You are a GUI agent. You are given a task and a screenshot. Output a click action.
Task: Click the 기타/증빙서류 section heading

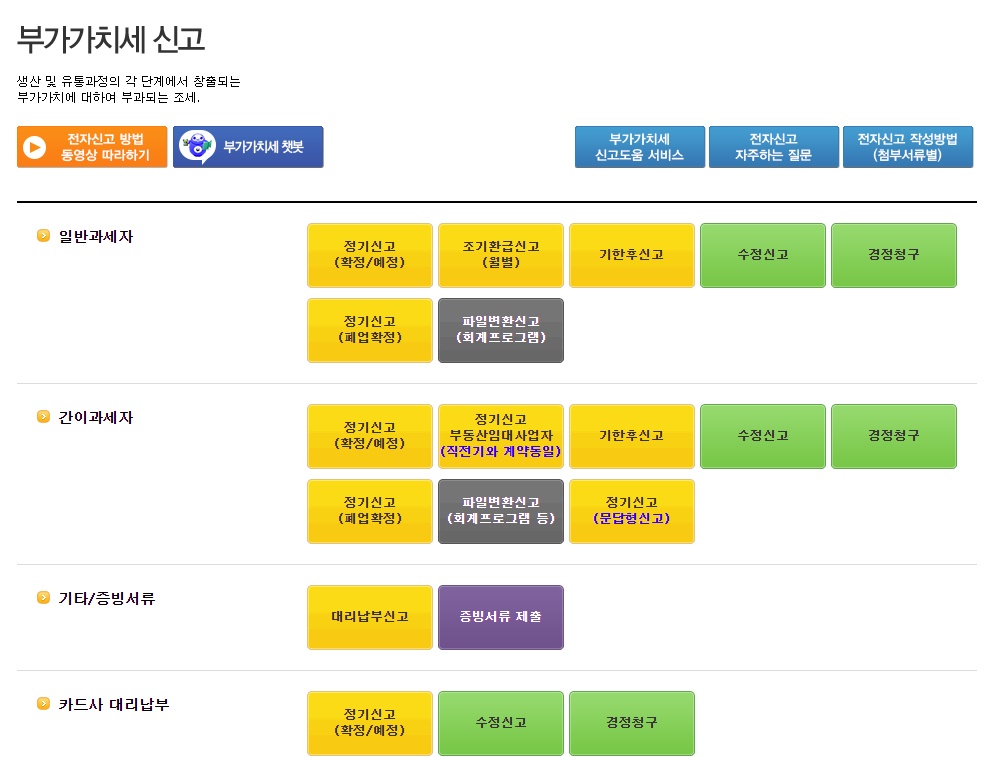pos(106,598)
